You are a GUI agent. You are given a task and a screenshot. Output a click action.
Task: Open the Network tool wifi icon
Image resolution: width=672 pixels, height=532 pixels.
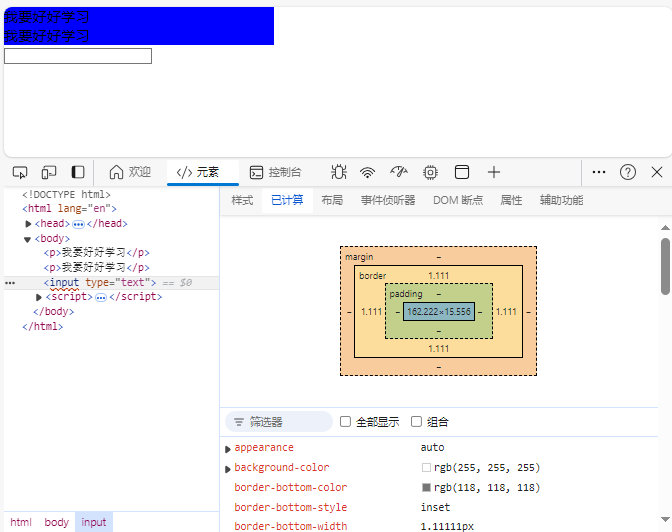(368, 172)
